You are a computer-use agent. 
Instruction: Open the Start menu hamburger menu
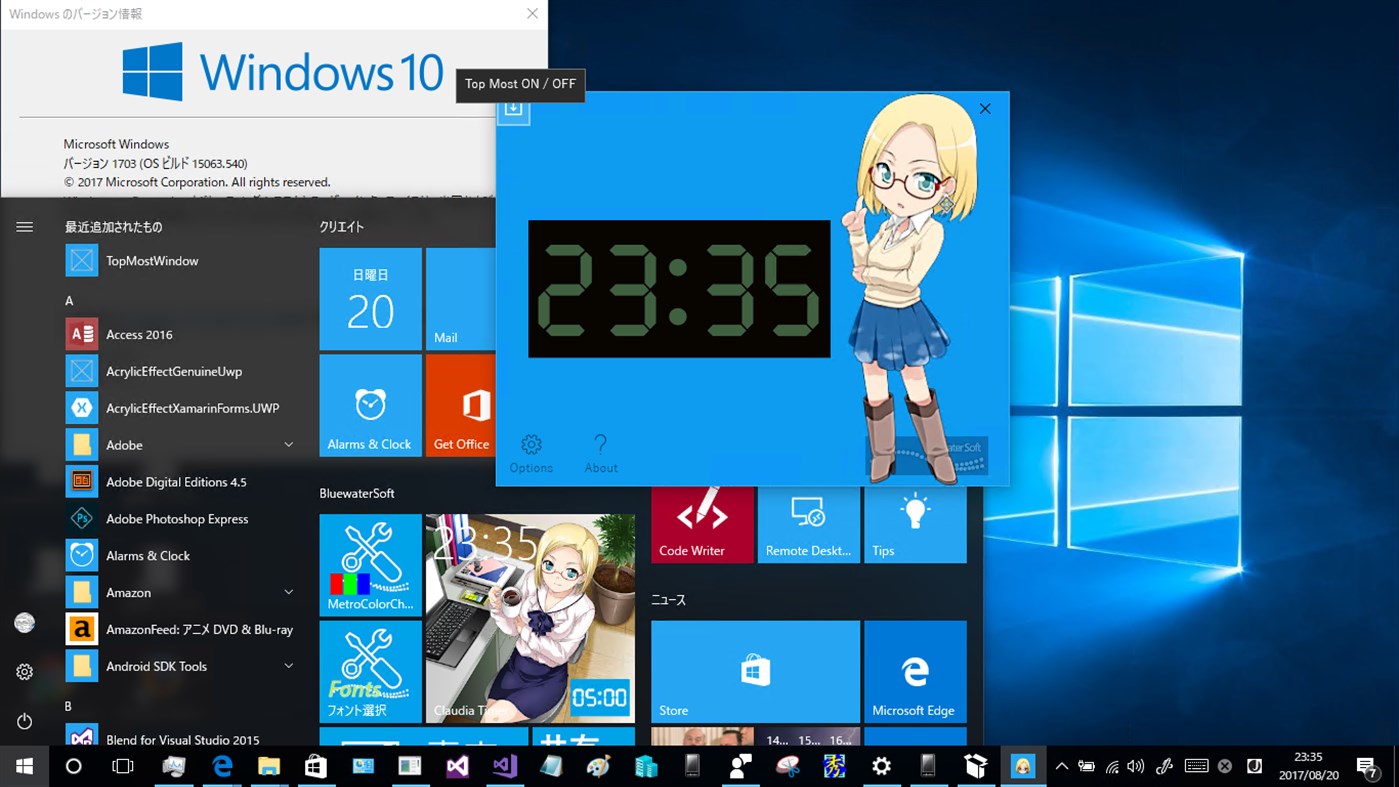(x=24, y=226)
